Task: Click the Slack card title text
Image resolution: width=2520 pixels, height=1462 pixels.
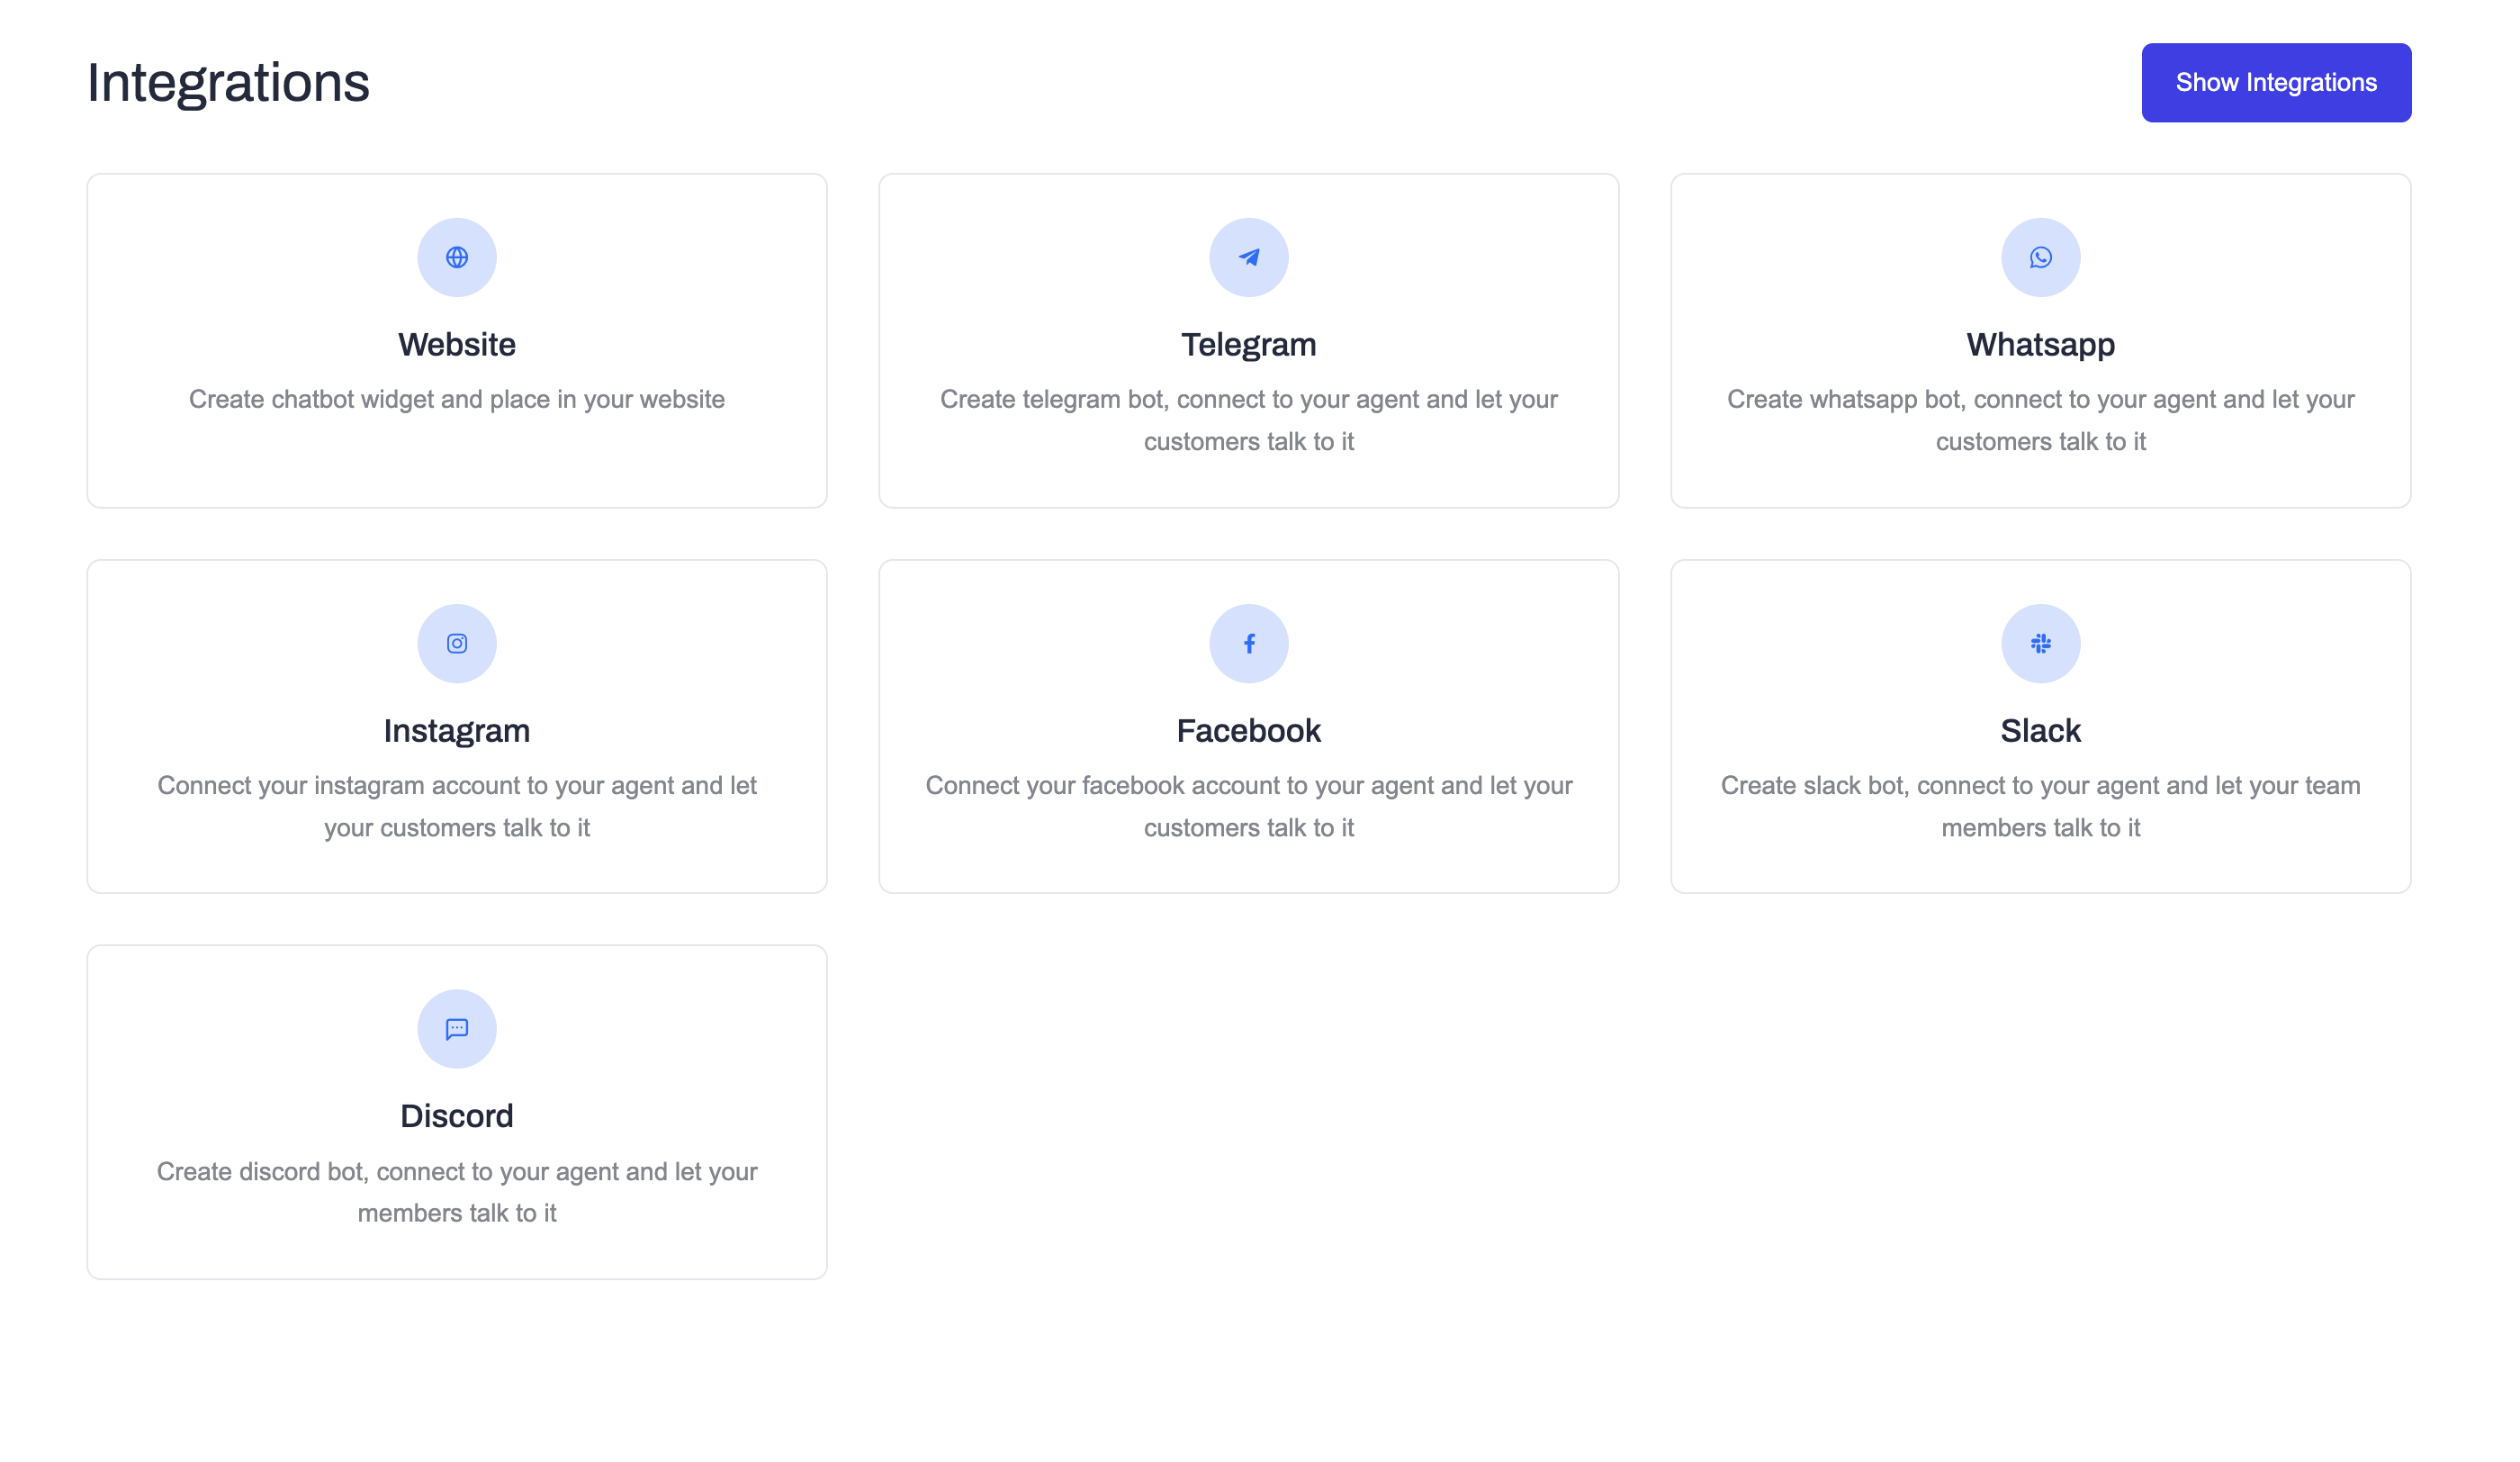Action: point(2040,730)
